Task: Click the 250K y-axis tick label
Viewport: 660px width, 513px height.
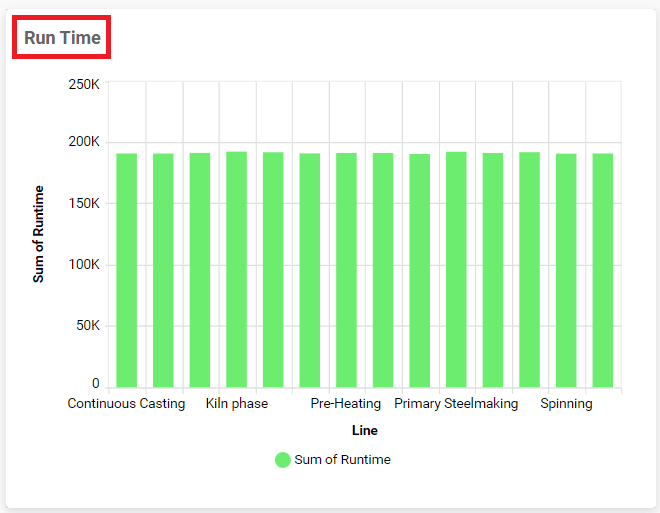Action: (x=83, y=84)
